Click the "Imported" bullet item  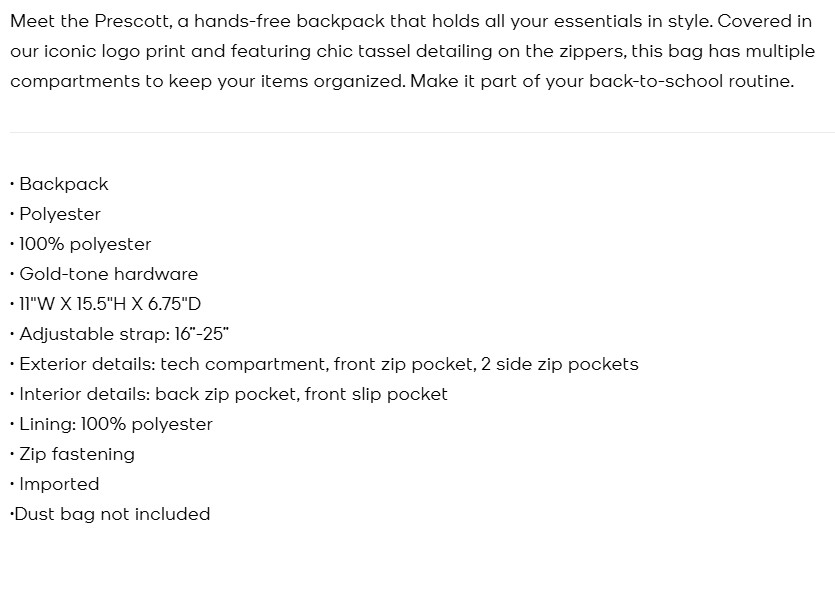click(x=59, y=484)
